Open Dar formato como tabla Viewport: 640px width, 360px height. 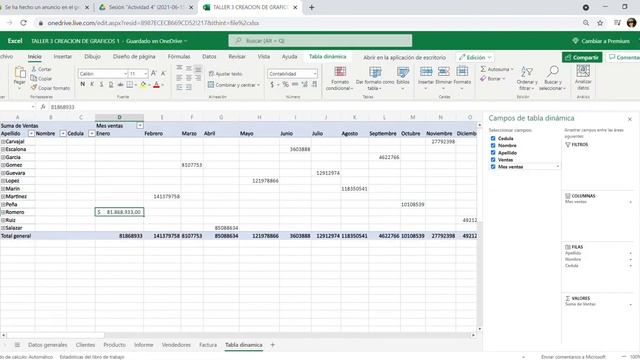[x=375, y=78]
